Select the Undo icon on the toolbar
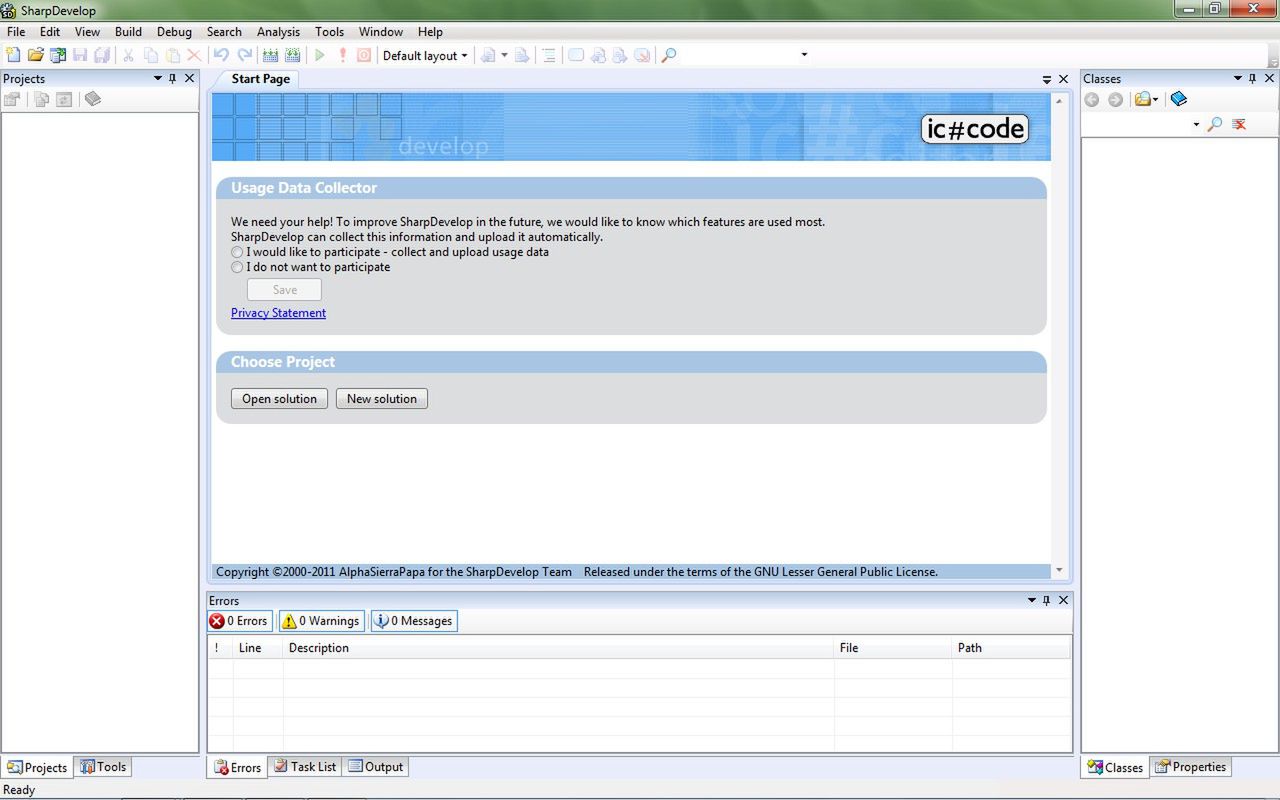The width and height of the screenshot is (1280, 800). coord(221,55)
